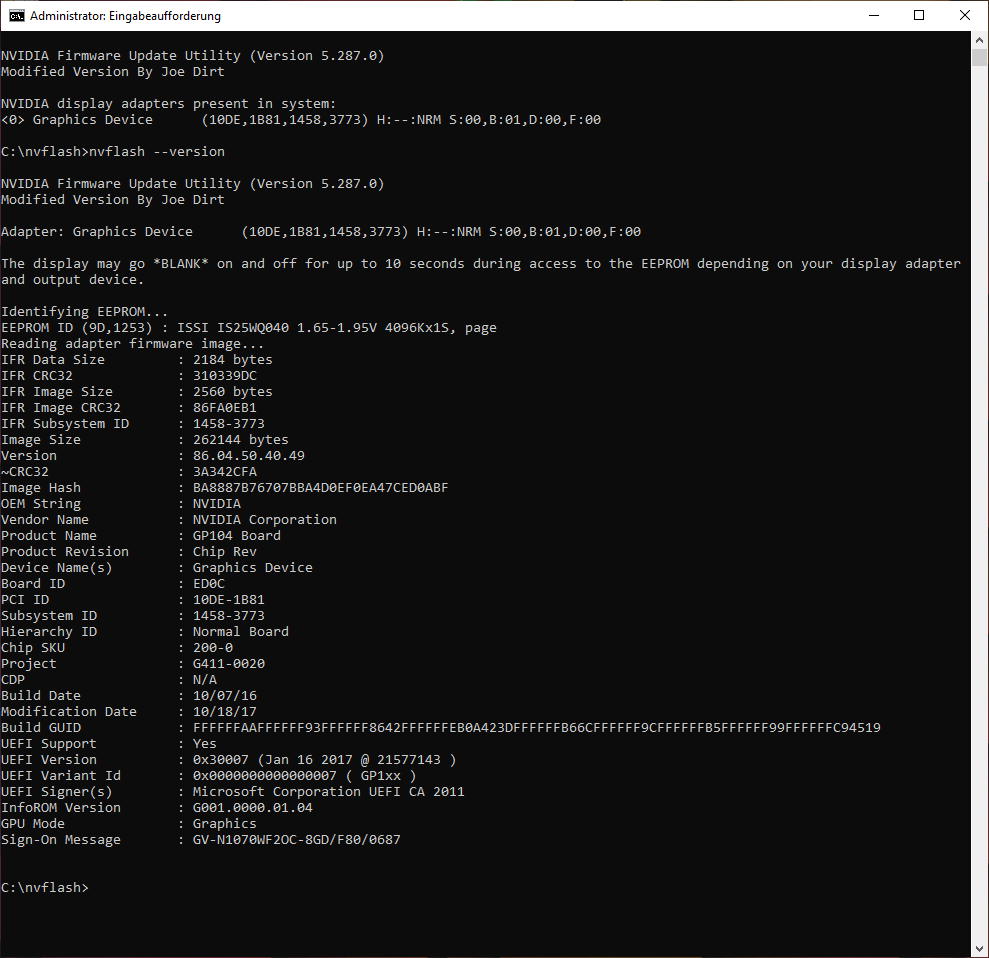989x958 pixels.
Task: Click the 'Identifying EEPROM...' line
Action: (x=85, y=312)
